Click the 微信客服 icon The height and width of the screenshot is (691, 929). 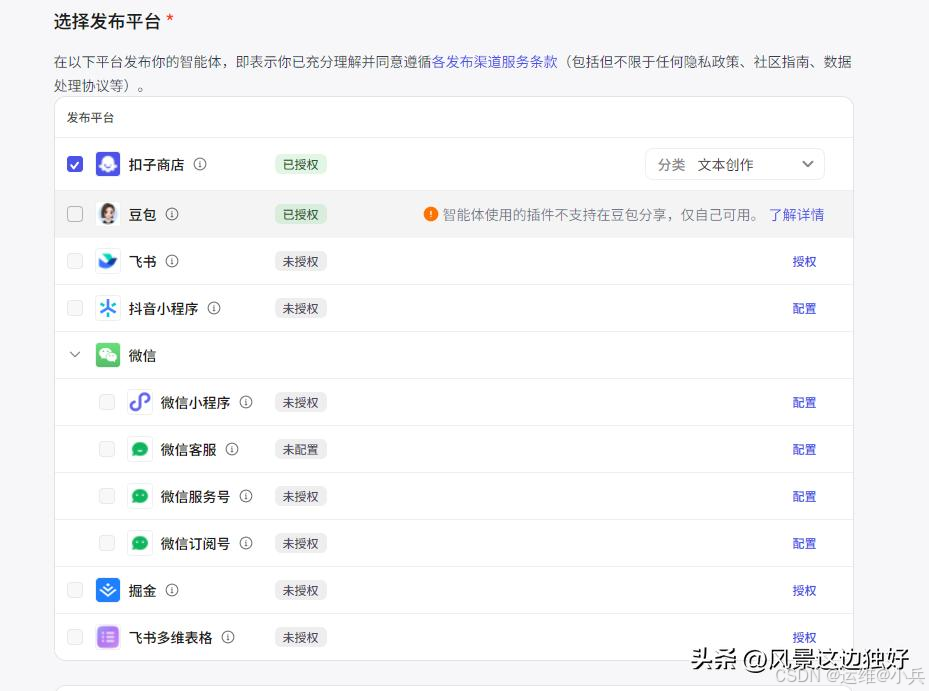(140, 449)
